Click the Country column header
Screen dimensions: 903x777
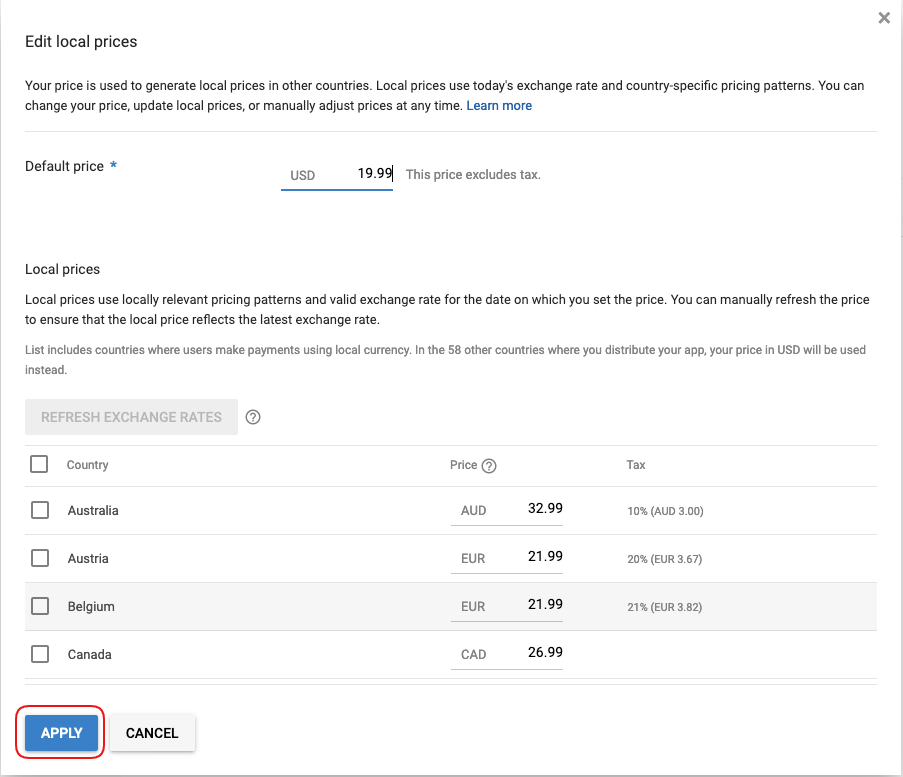88,465
